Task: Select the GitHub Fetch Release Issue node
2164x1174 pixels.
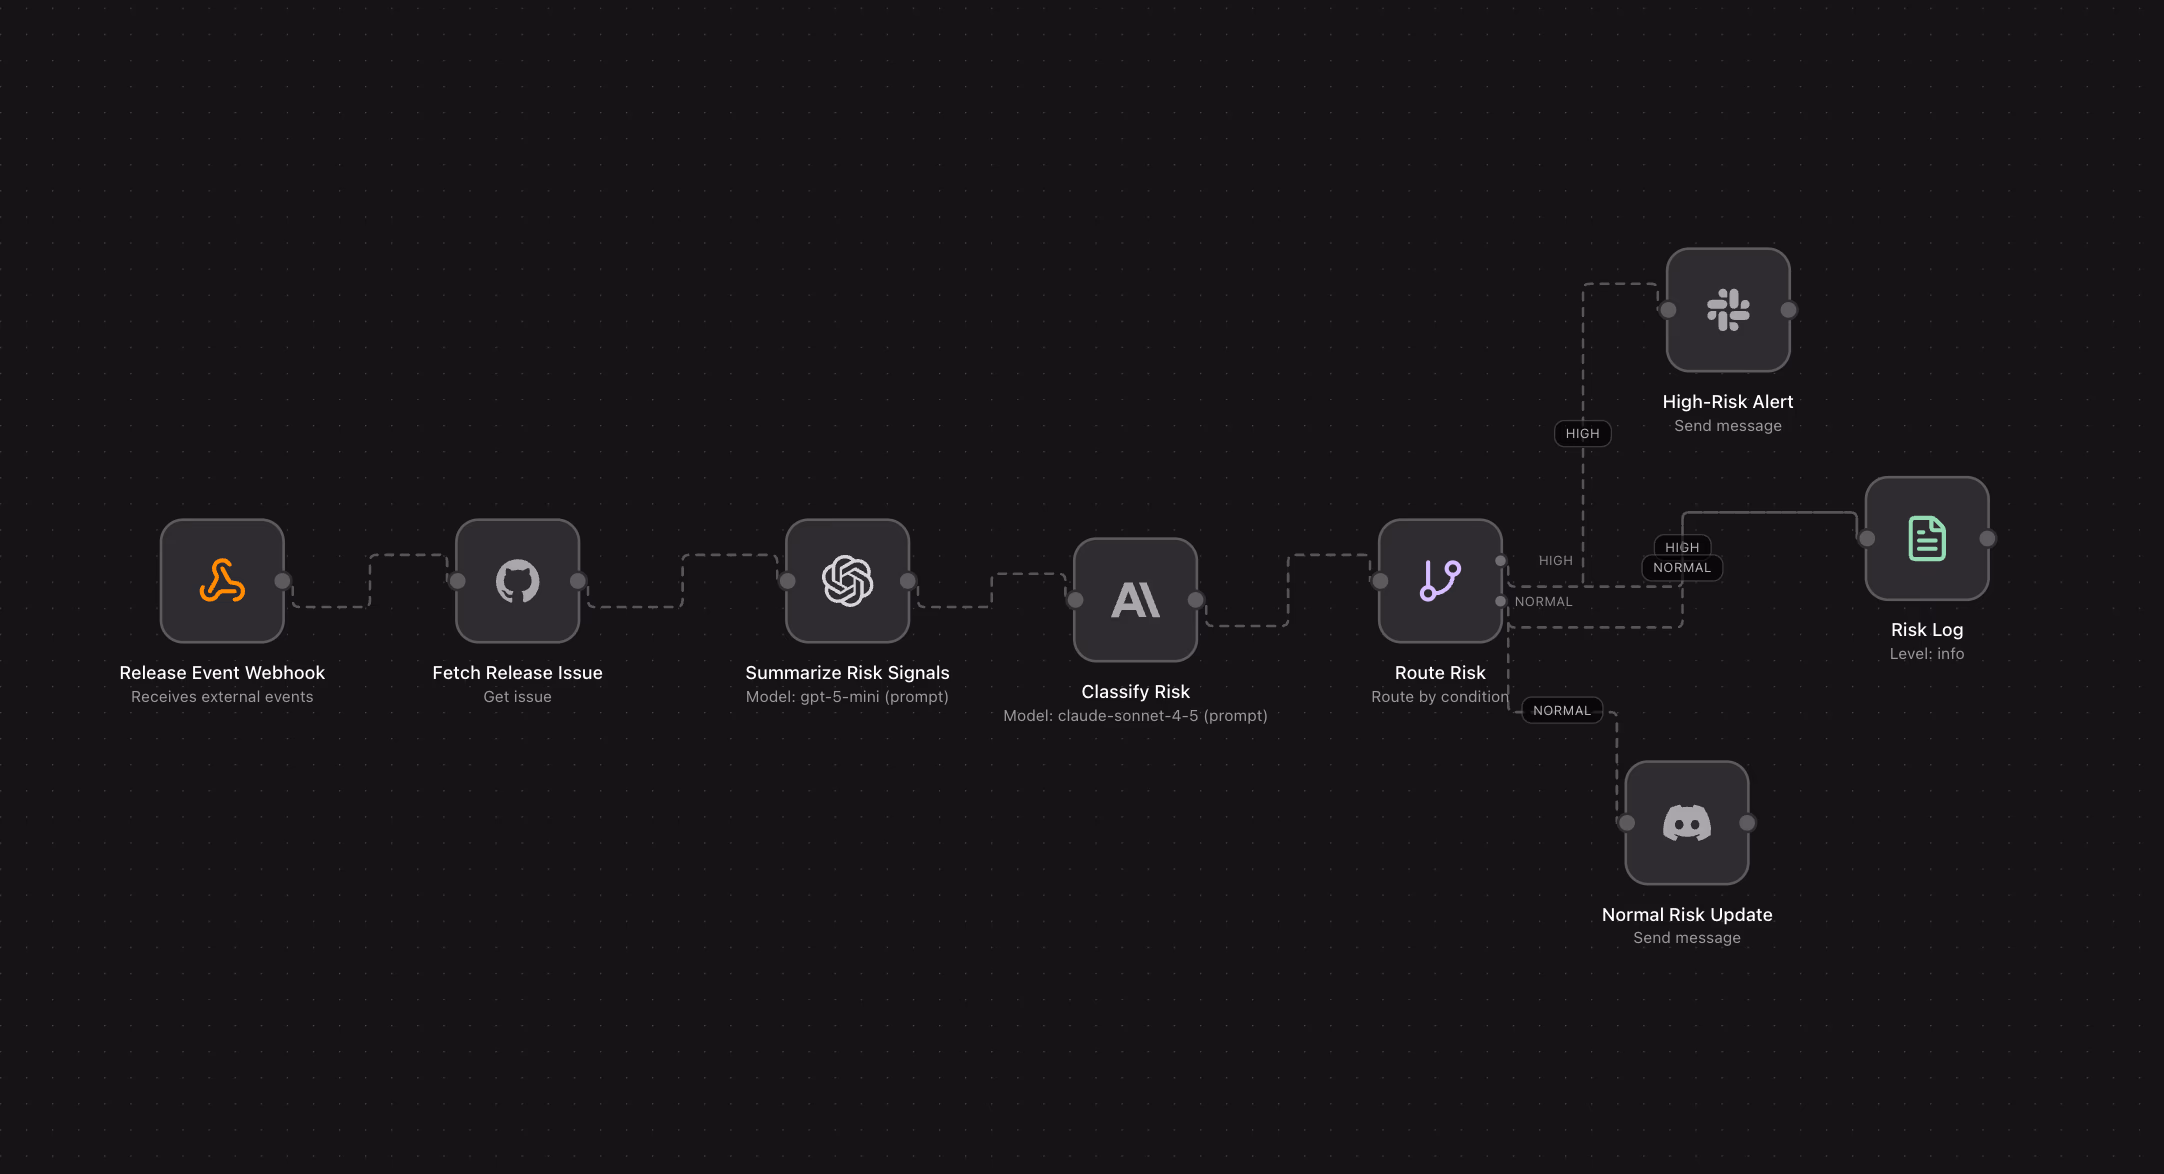Action: click(x=517, y=581)
